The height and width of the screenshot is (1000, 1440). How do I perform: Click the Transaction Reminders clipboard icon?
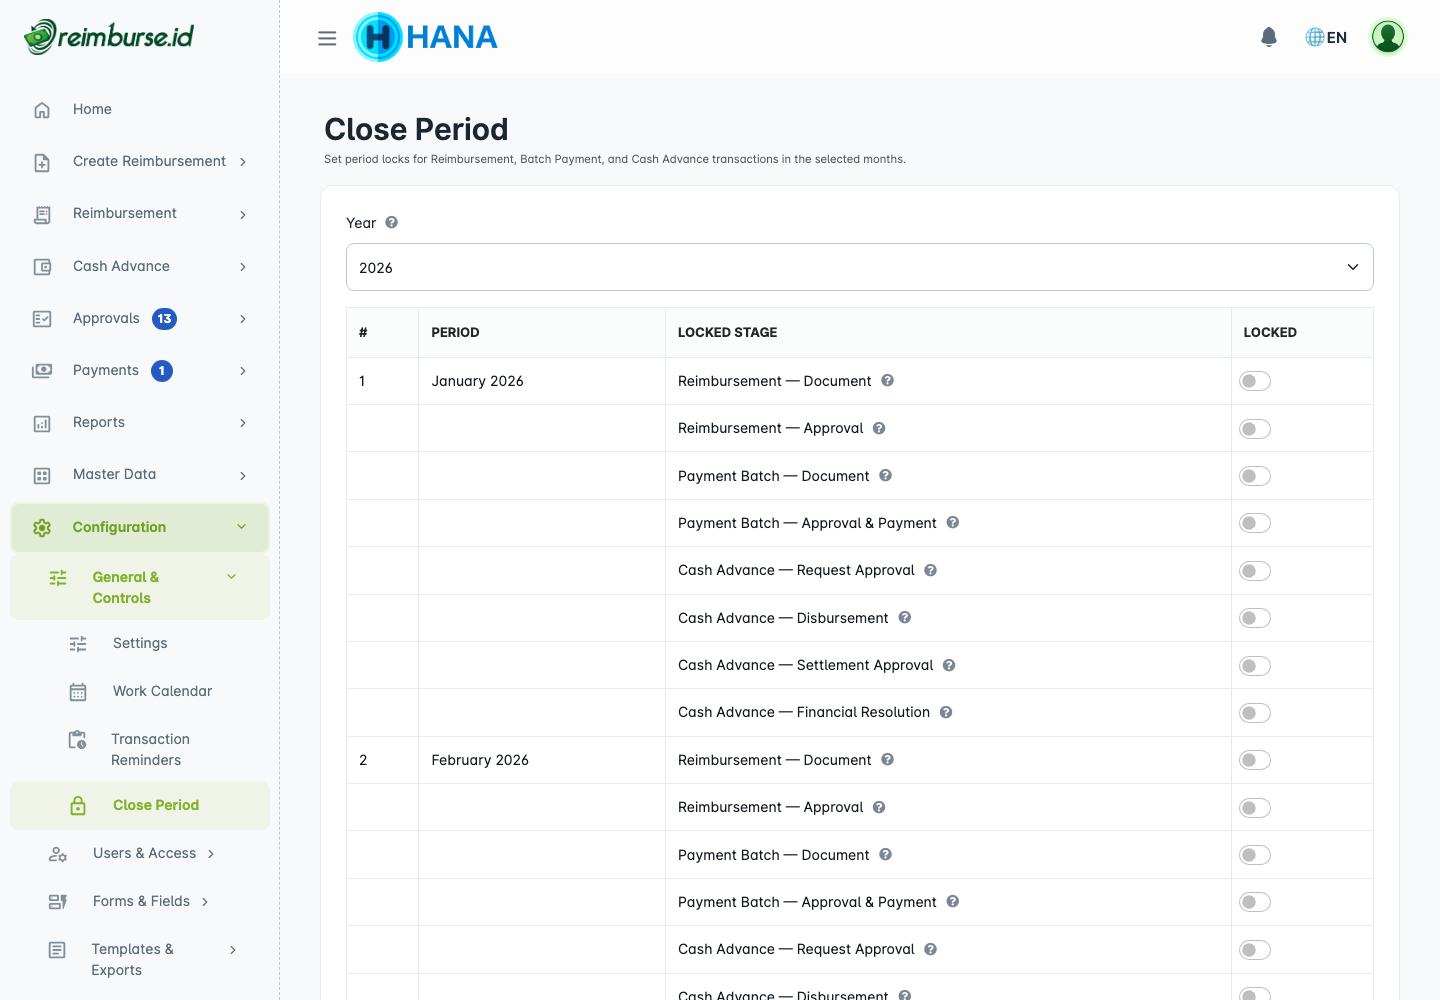click(77, 740)
